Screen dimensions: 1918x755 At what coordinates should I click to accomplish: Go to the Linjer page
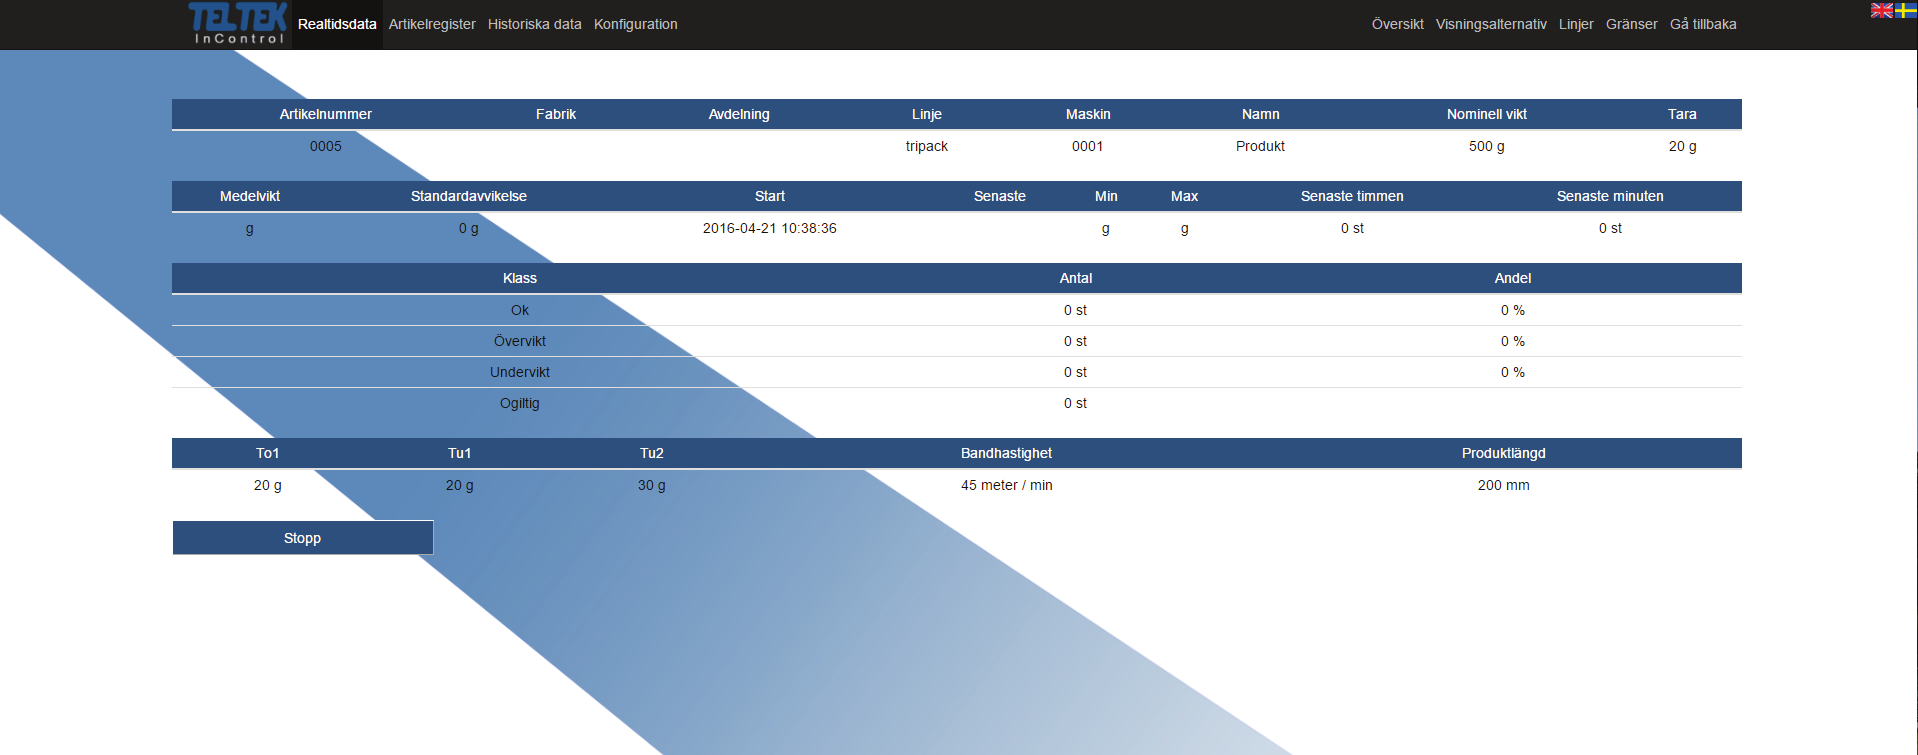(1576, 24)
